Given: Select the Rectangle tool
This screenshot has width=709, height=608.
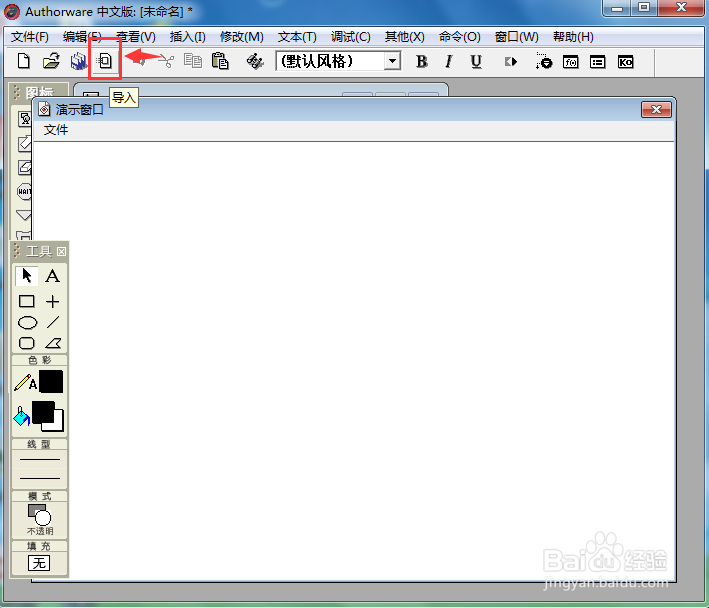Looking at the screenshot, I should tap(27, 301).
